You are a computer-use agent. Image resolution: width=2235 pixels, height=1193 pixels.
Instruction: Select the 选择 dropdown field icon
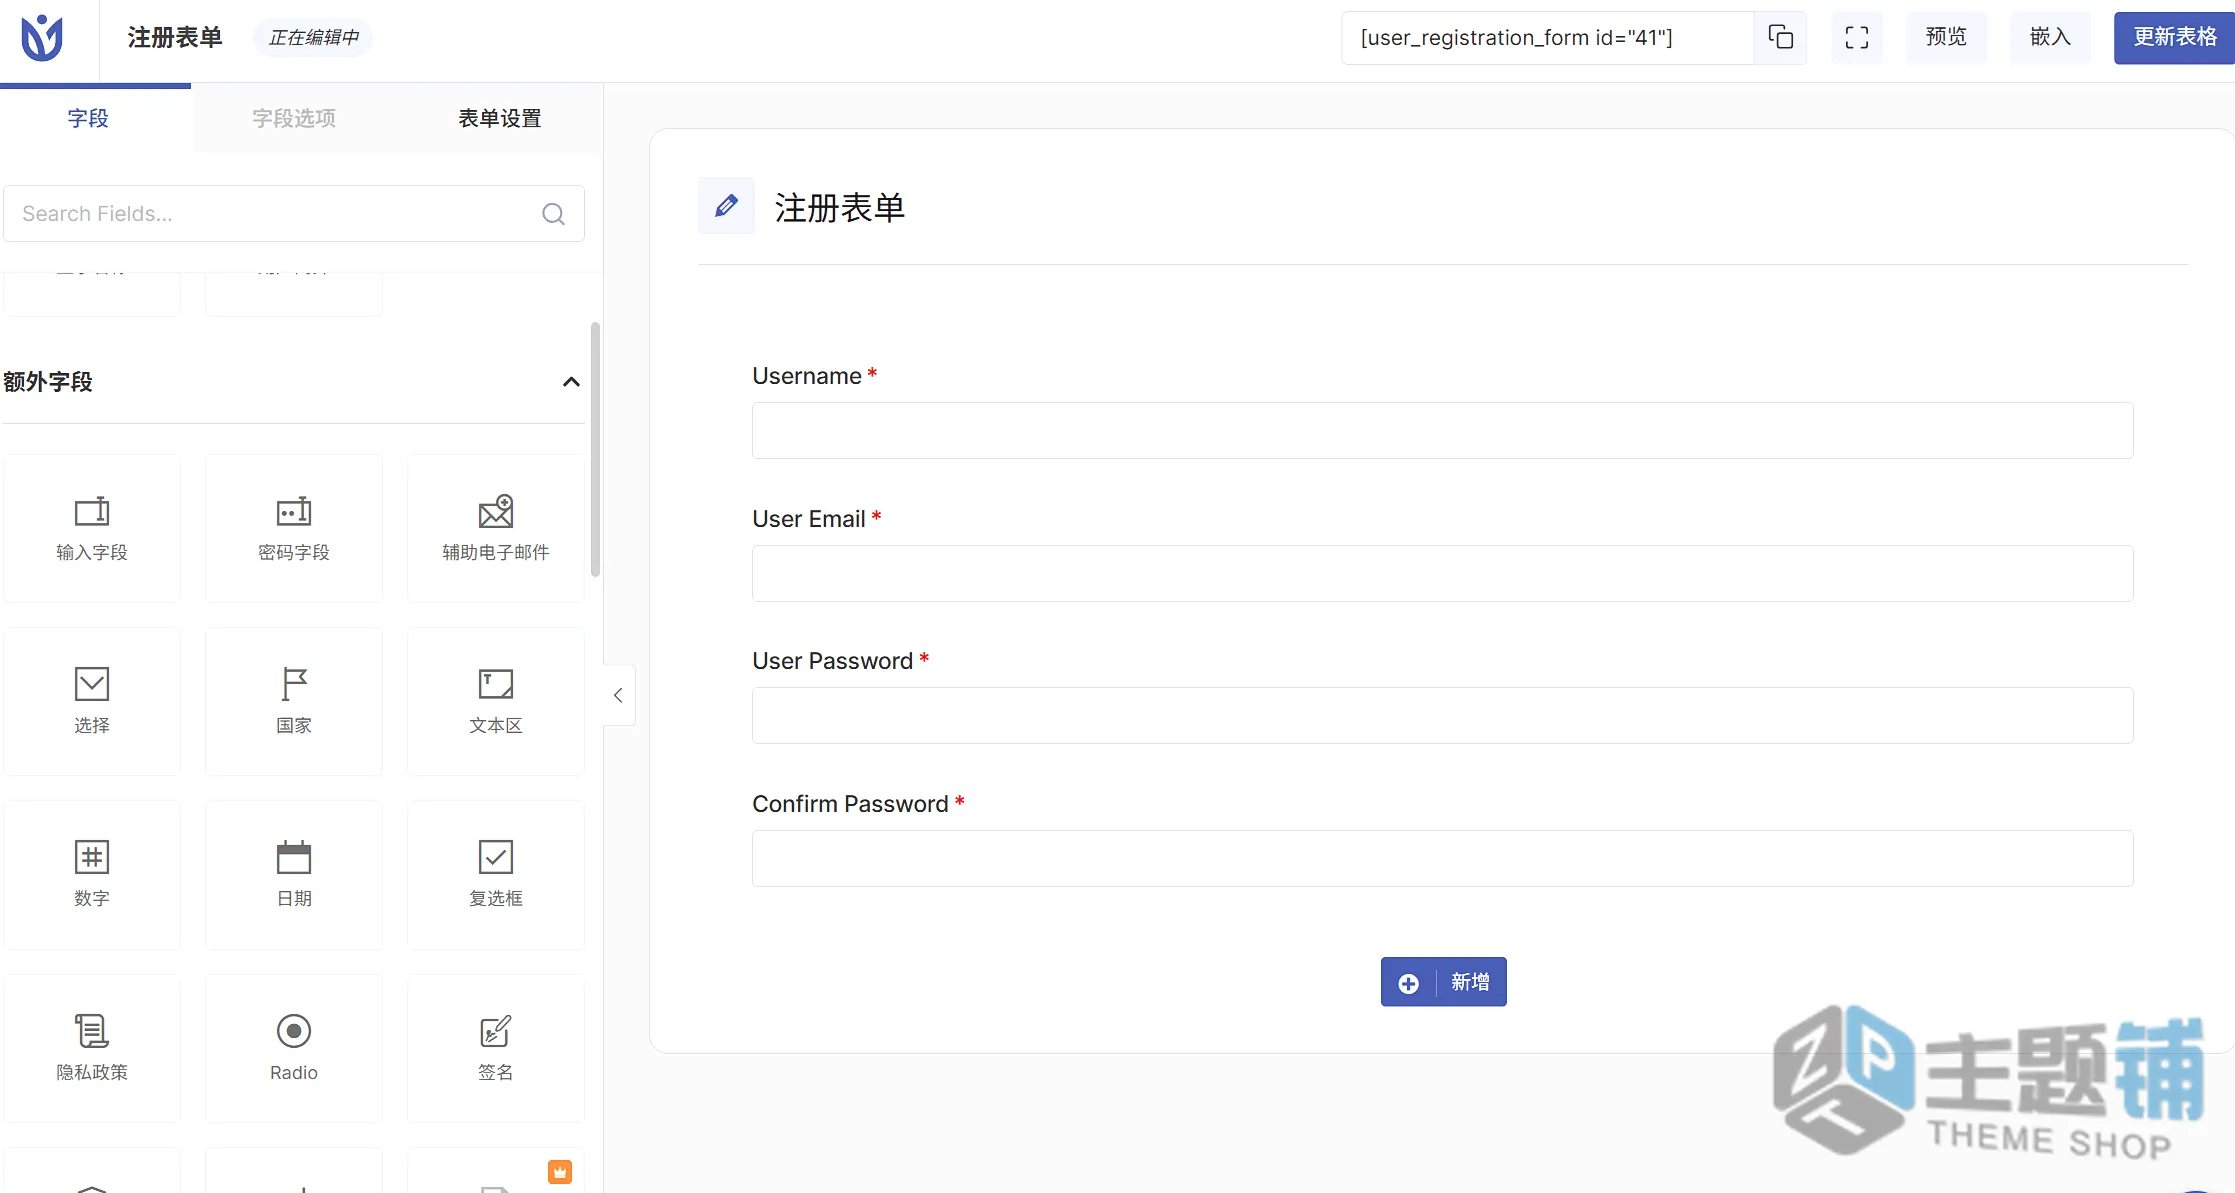[x=92, y=684]
